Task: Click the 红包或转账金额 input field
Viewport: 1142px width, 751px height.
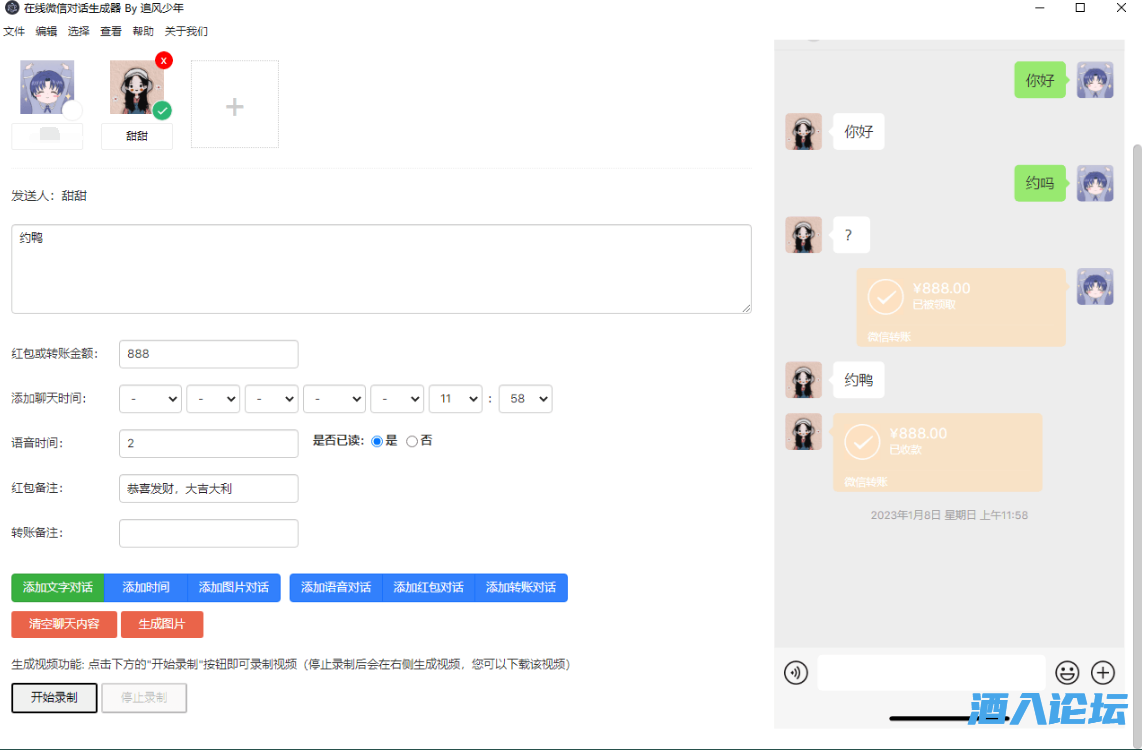Action: click(x=208, y=354)
